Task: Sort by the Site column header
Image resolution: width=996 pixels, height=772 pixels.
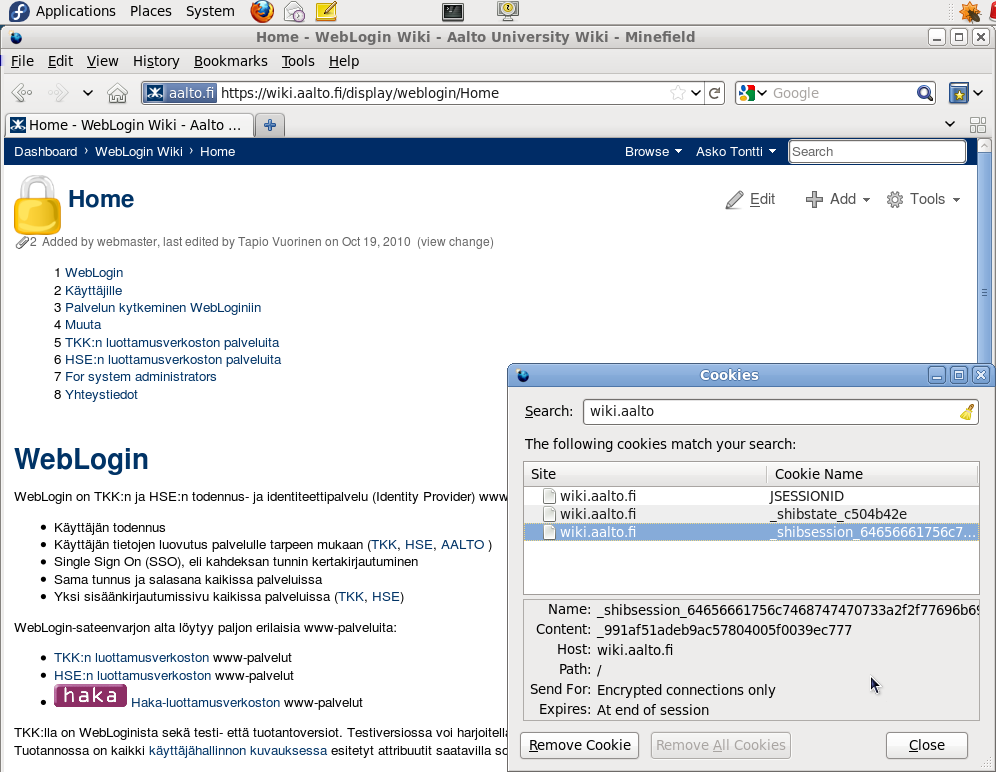Action: pos(645,474)
